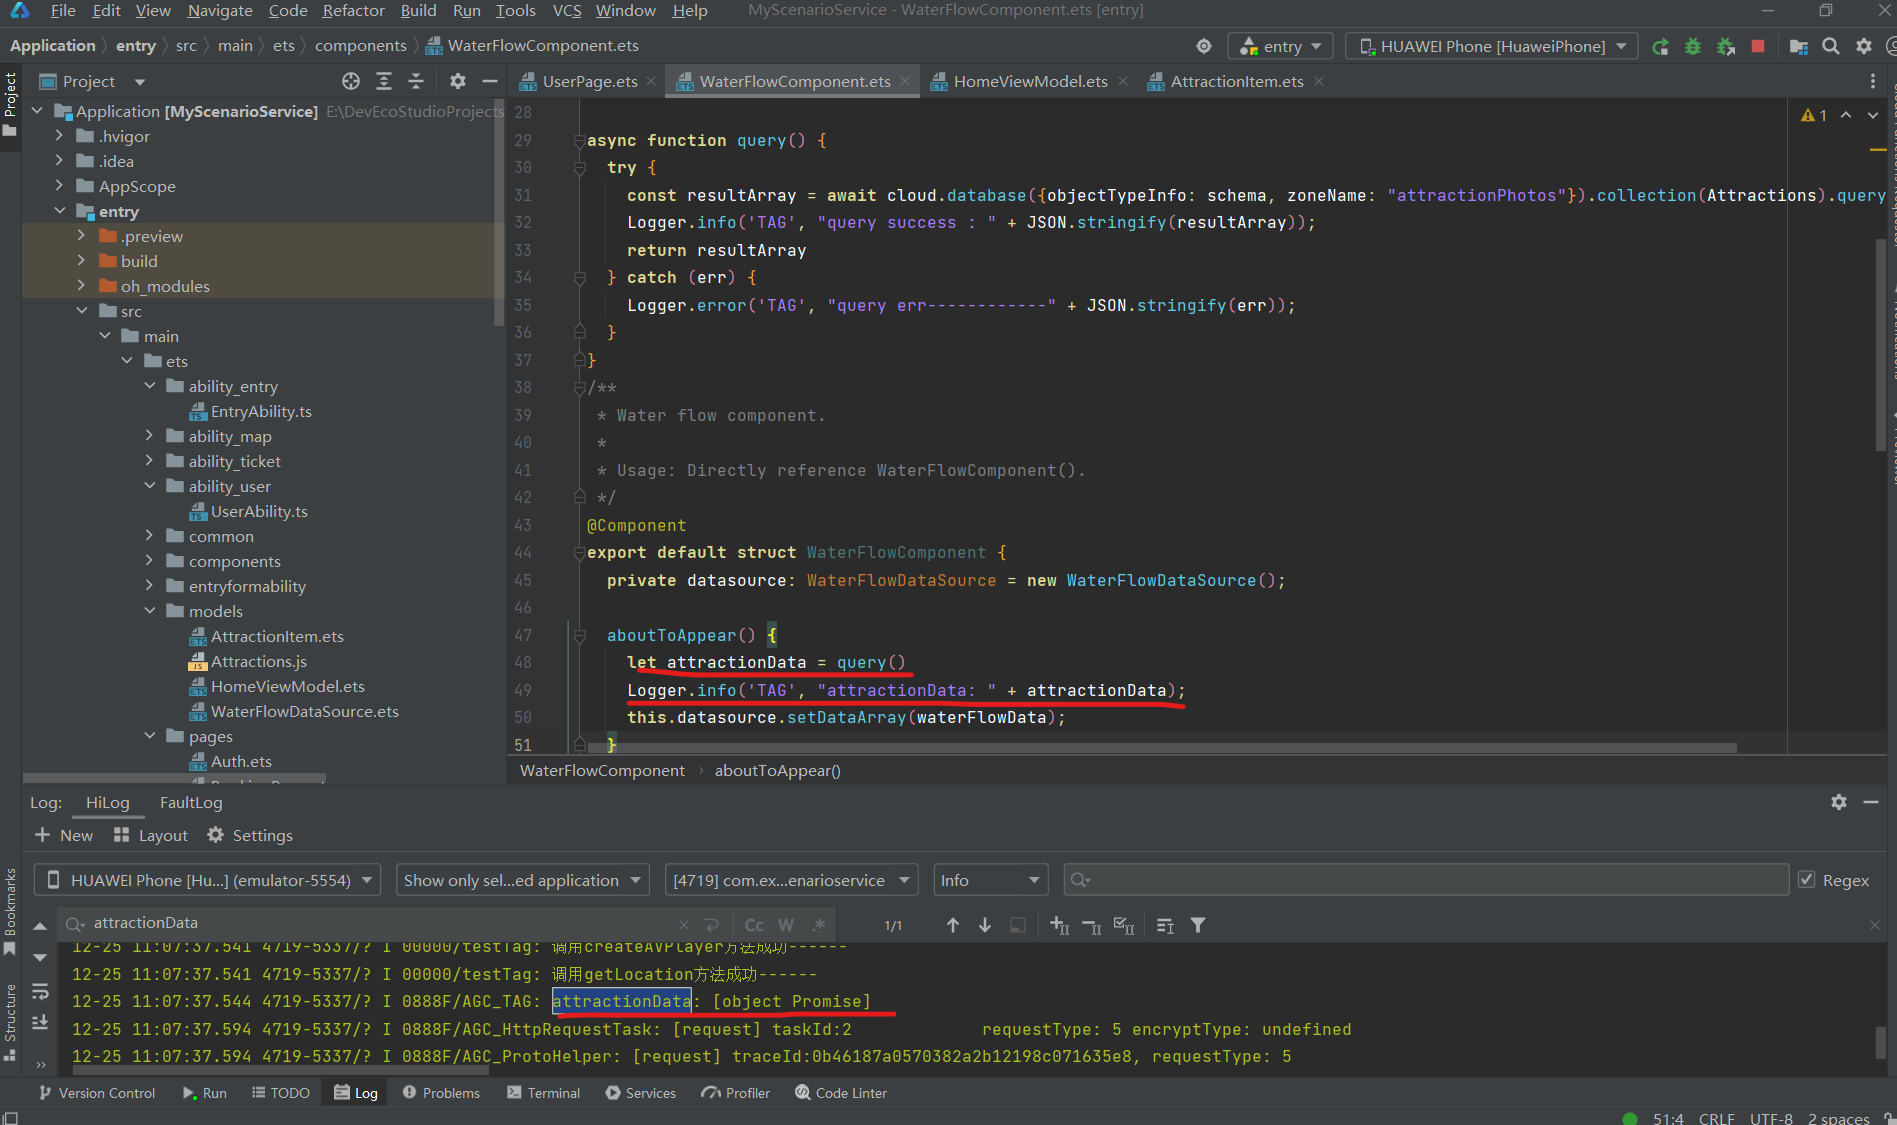
Task: Stop the running app with red square
Action: pyautogui.click(x=1758, y=46)
